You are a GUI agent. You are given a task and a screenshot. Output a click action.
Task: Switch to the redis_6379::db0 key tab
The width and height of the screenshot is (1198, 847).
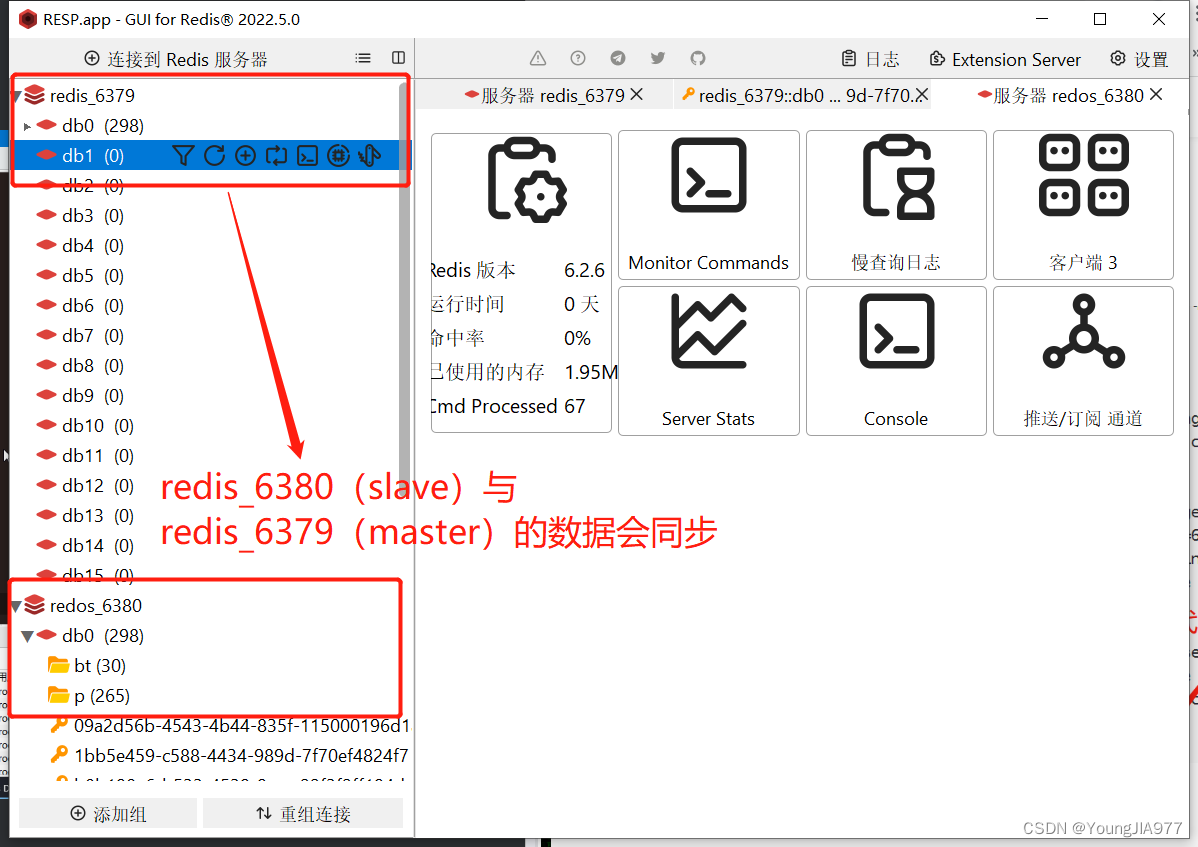(x=800, y=94)
